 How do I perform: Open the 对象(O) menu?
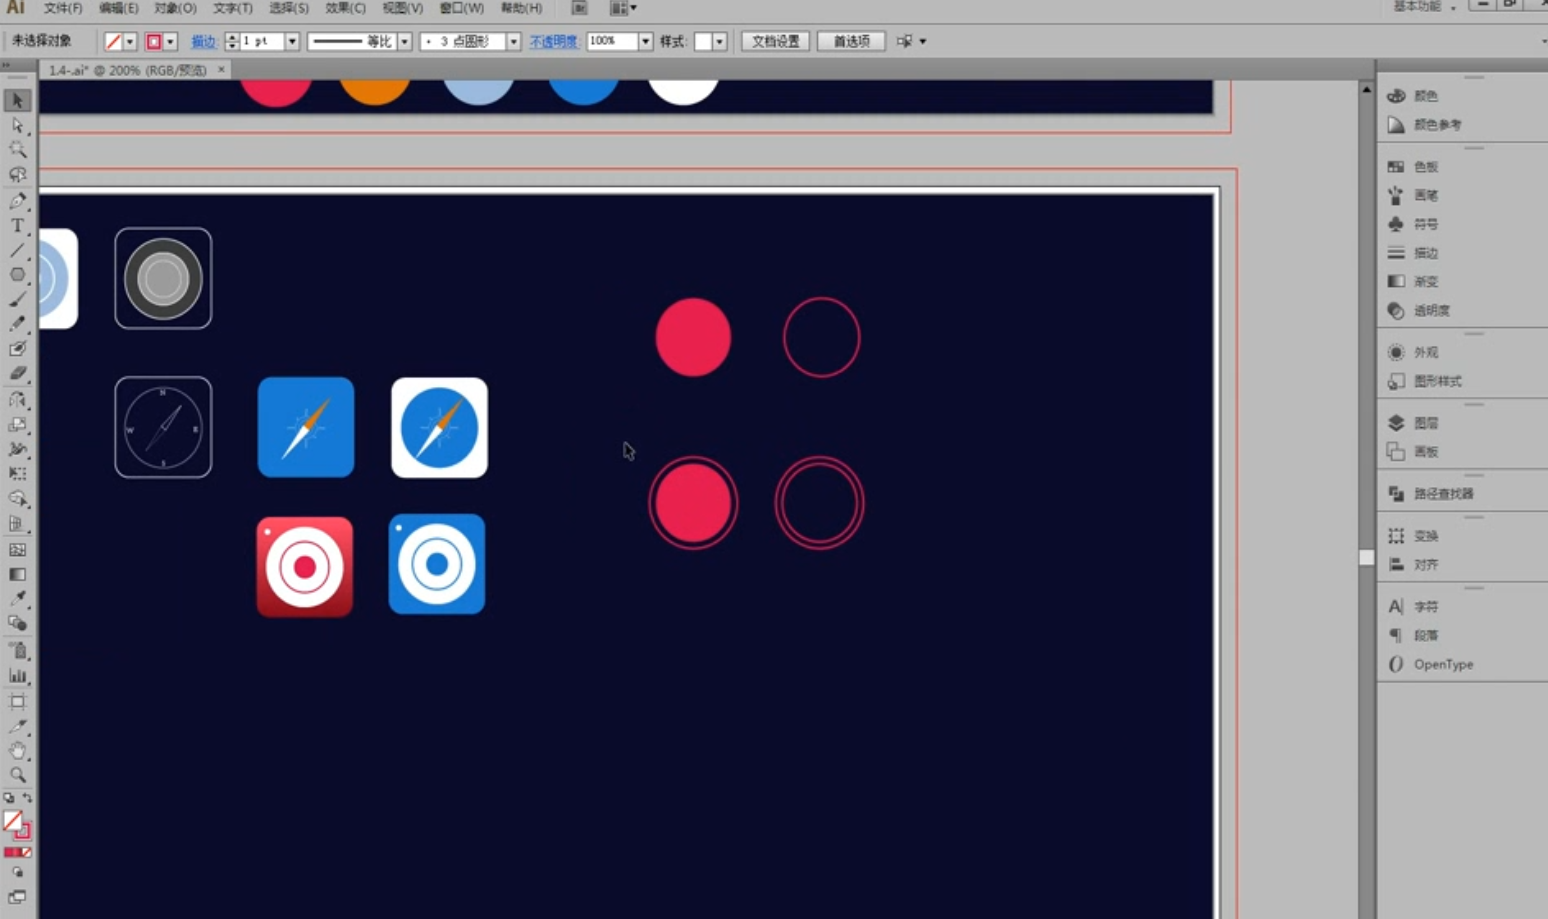175,8
